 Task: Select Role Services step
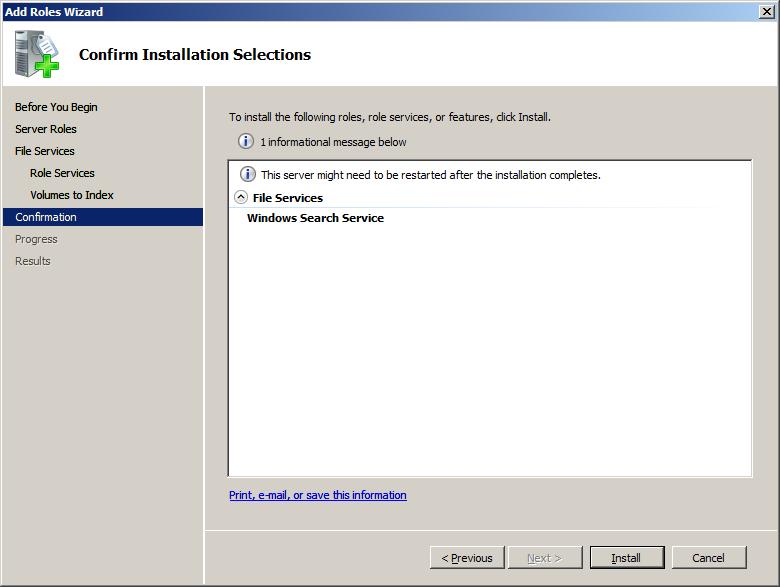click(62, 173)
